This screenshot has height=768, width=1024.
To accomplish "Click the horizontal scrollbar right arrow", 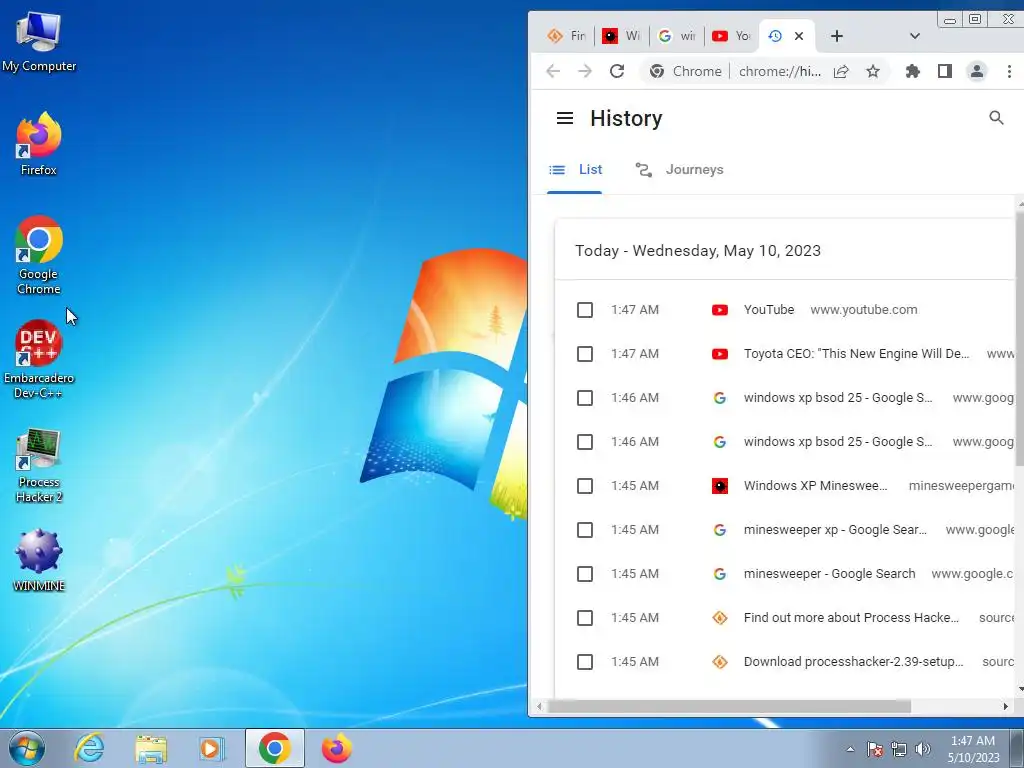I will [1005, 706].
